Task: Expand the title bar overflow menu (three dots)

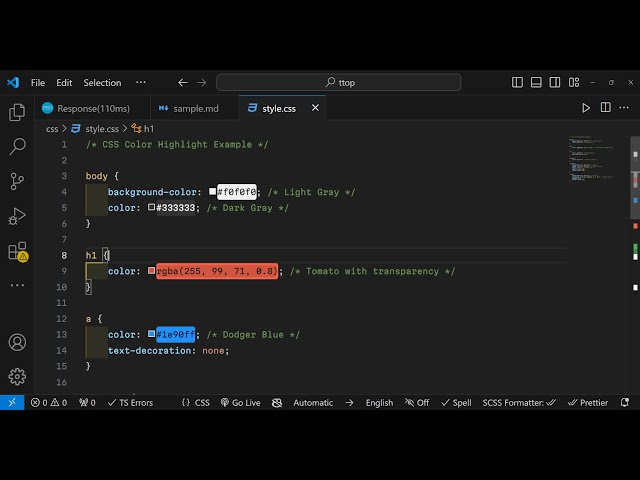Action: [x=140, y=83]
